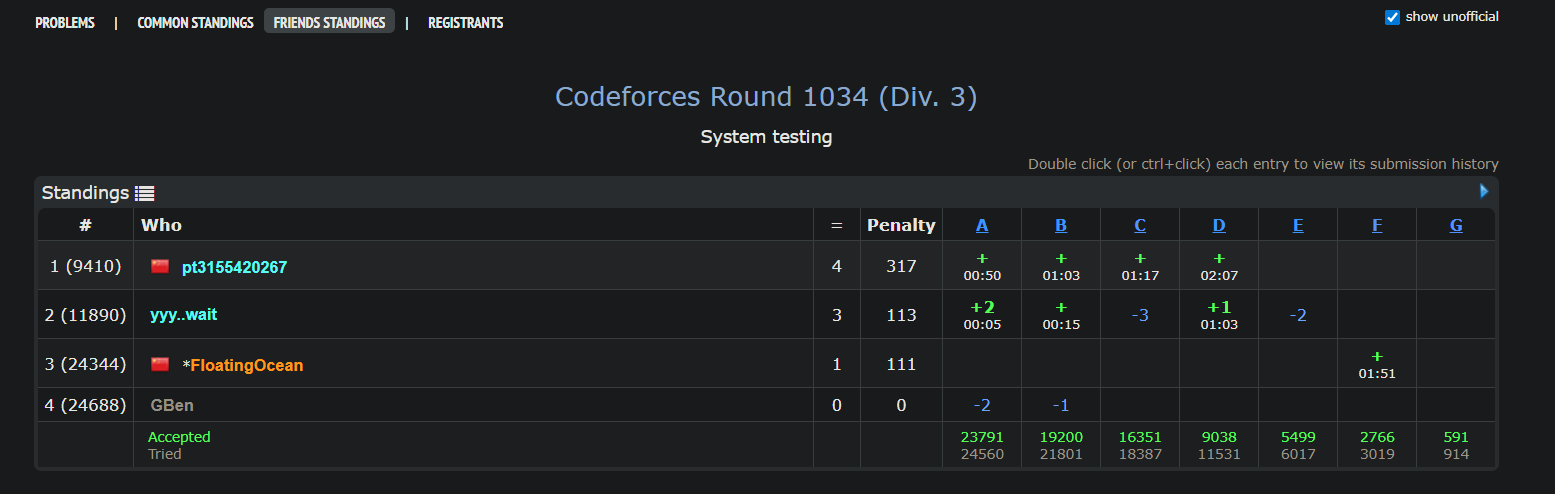Open the pt3155420267 user profile
Image resolution: width=1555 pixels, height=494 pixels.
[234, 267]
